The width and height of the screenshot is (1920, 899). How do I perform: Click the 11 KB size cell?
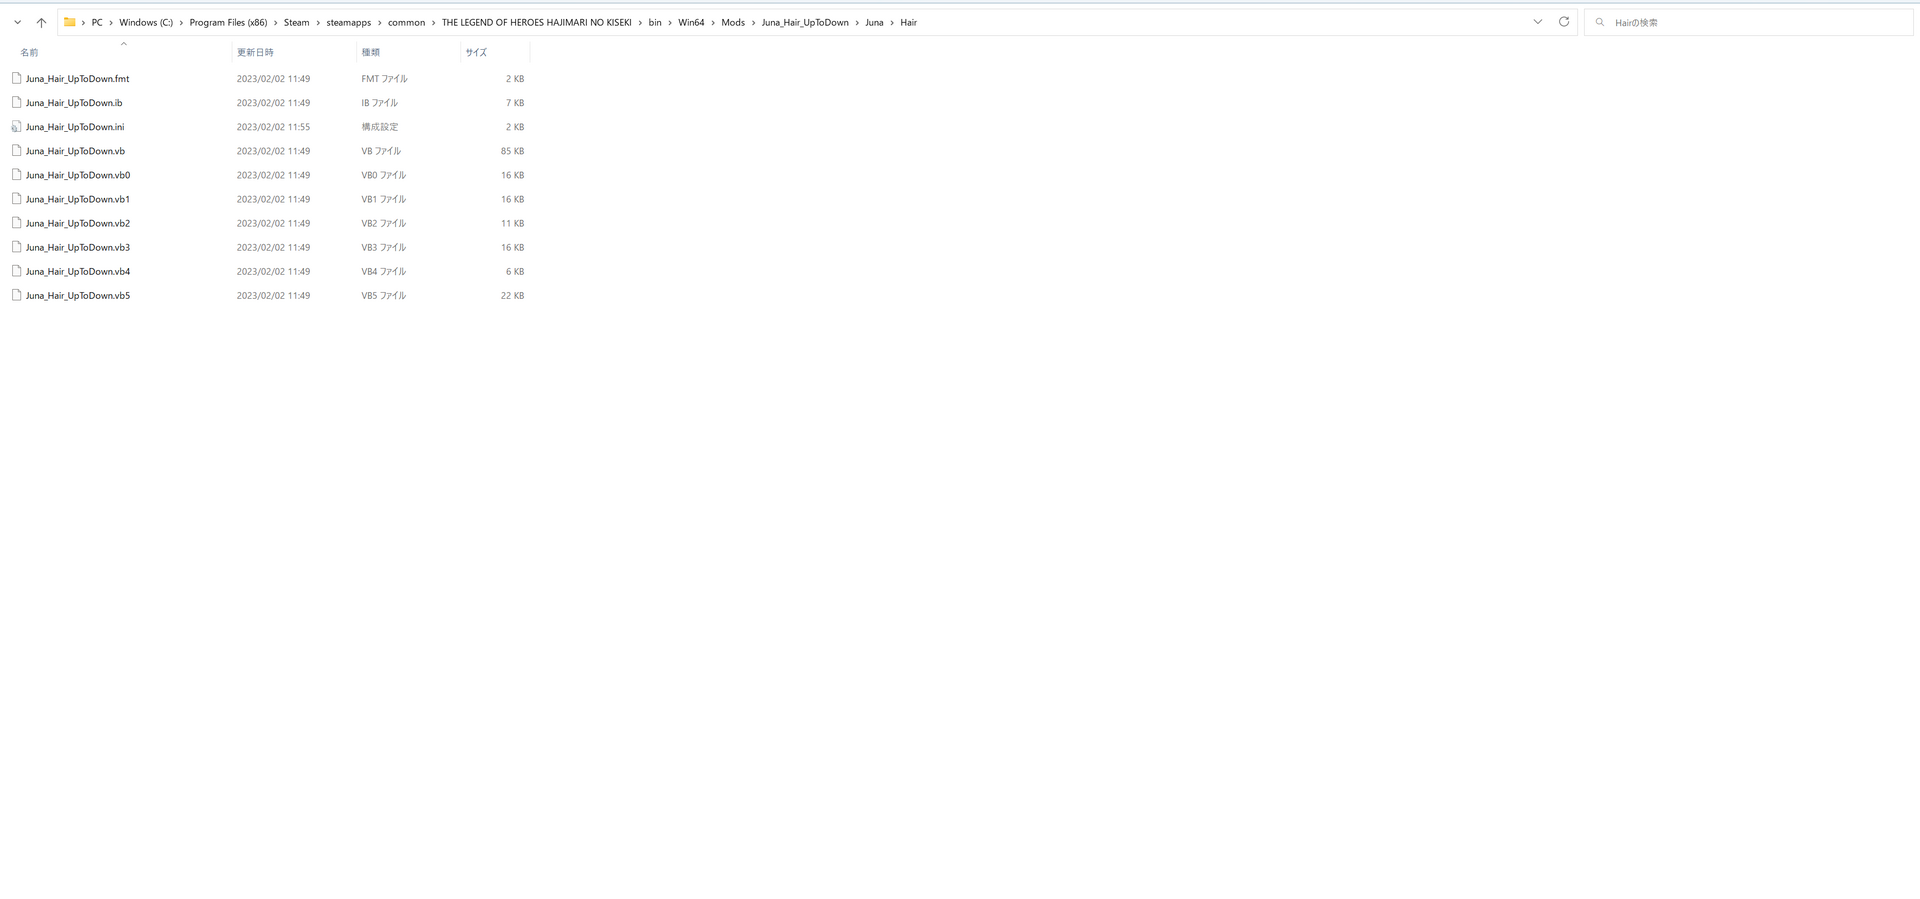[x=512, y=223]
